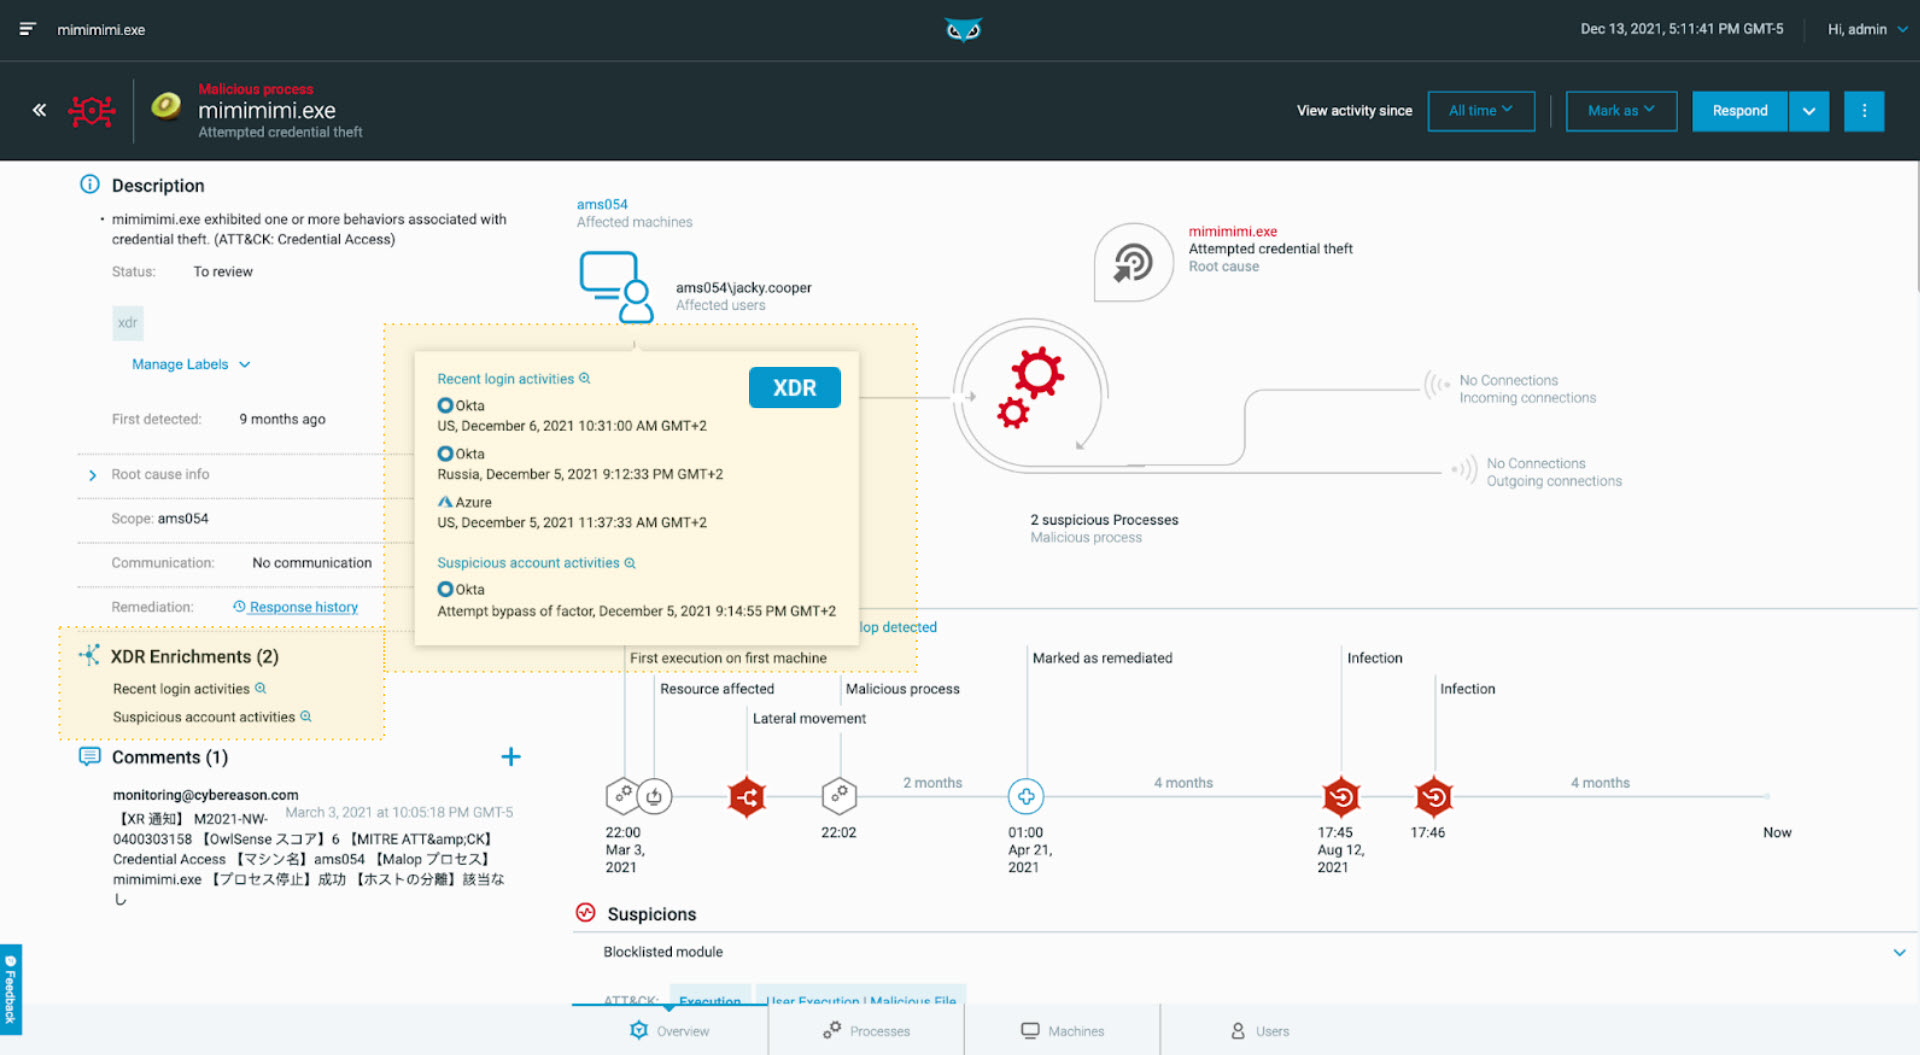This screenshot has width=1920, height=1055.
Task: Click the 'Now' timeline end label
Action: [x=1777, y=832]
